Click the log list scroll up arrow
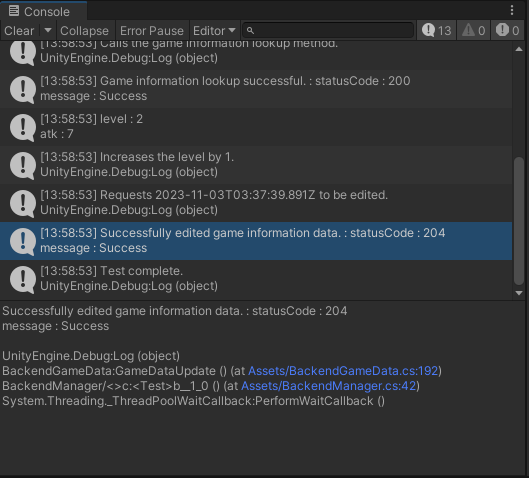The image size is (529, 478). [x=519, y=49]
